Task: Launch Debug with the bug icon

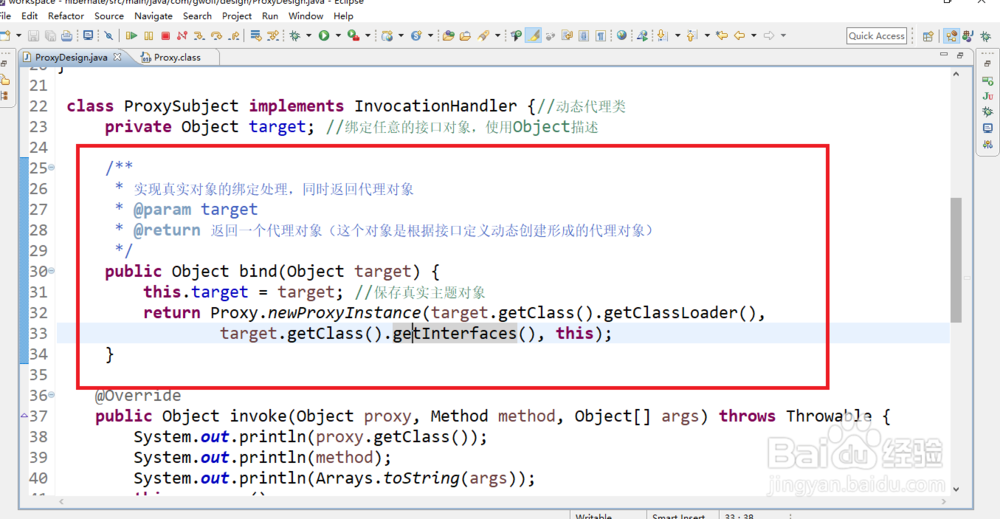Action: pos(294,36)
